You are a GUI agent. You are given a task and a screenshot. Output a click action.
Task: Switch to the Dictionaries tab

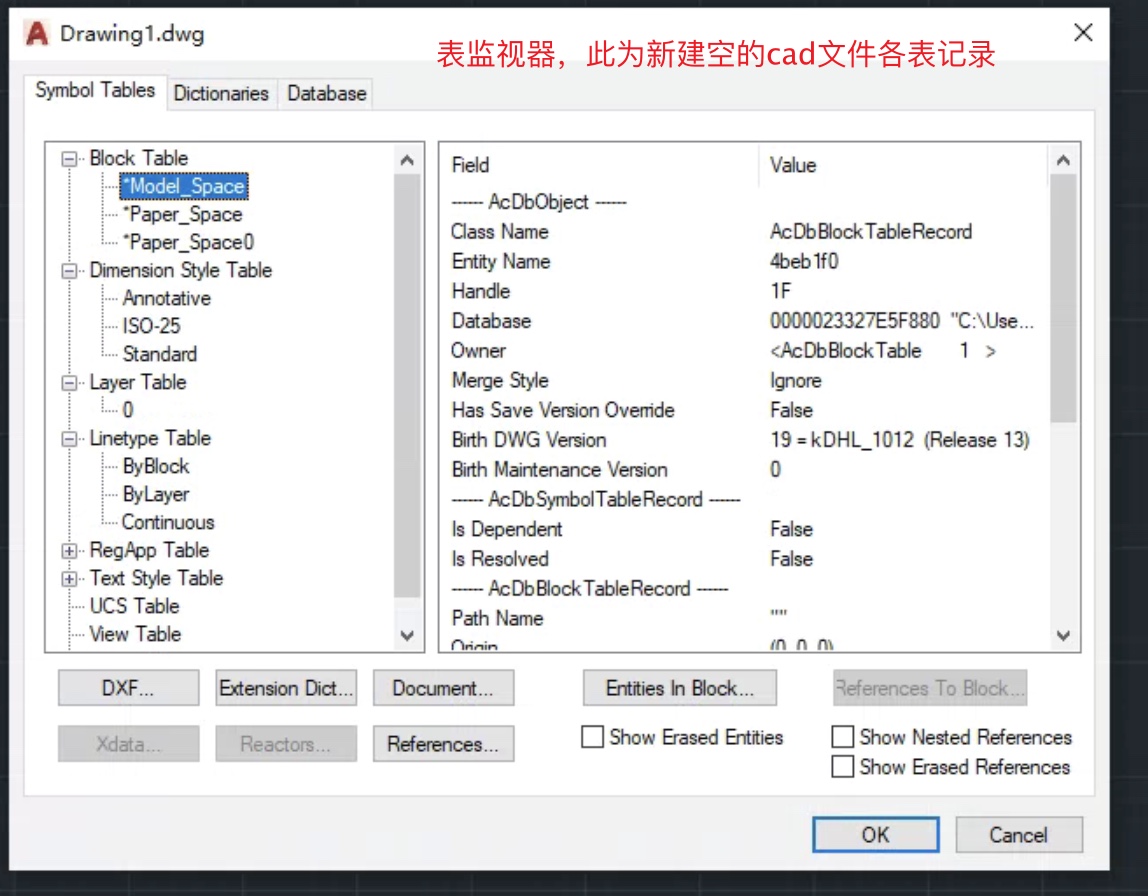(221, 93)
